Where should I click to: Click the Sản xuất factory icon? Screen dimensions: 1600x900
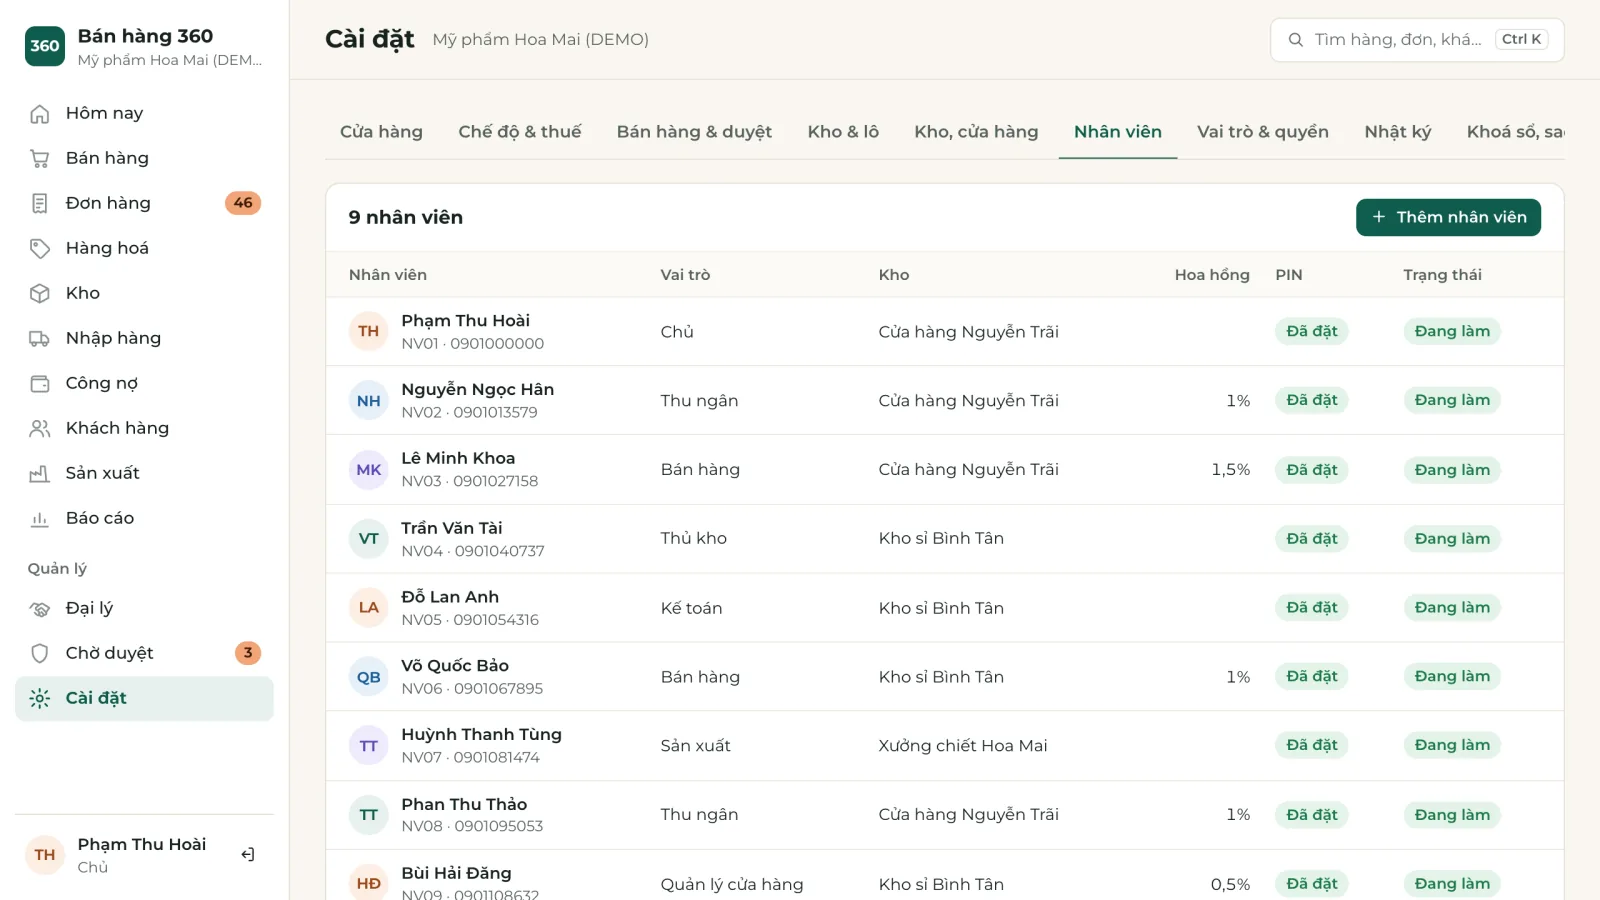click(x=40, y=474)
